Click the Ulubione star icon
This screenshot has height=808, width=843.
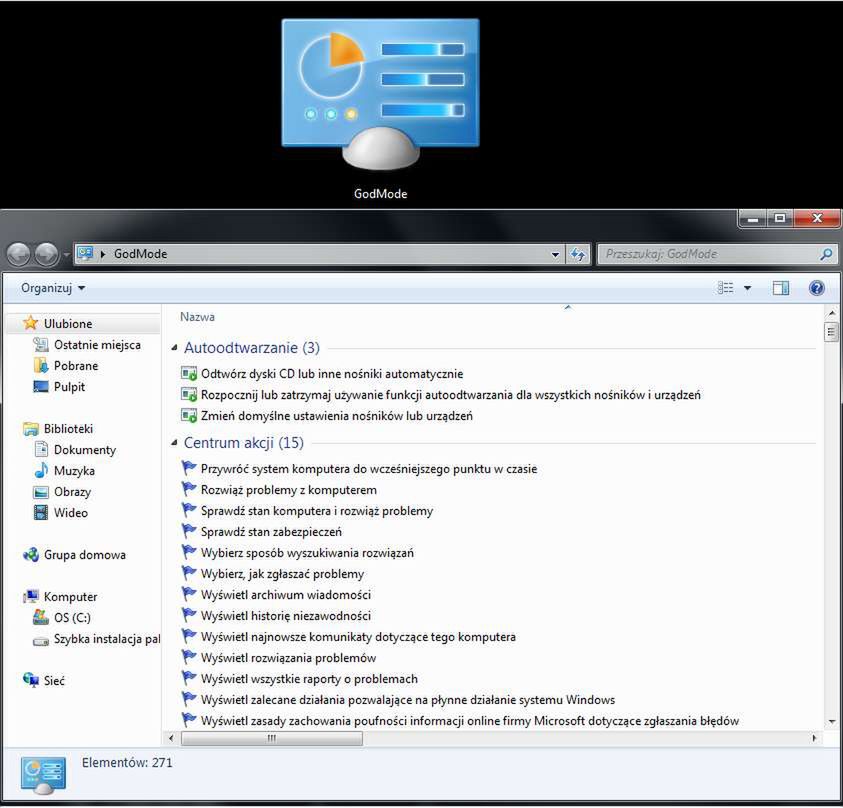(x=31, y=323)
